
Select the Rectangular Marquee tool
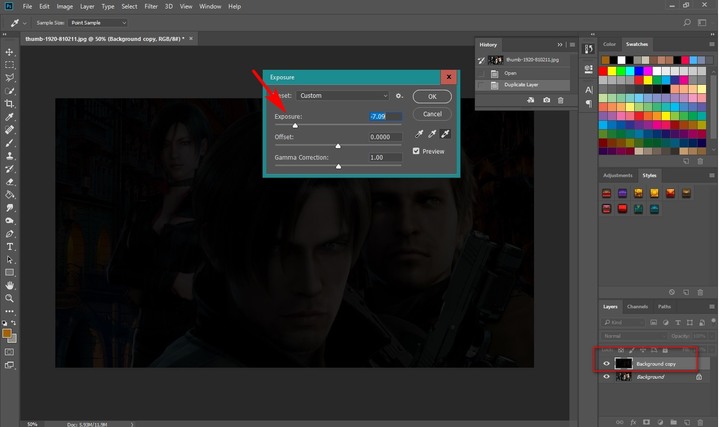10,65
